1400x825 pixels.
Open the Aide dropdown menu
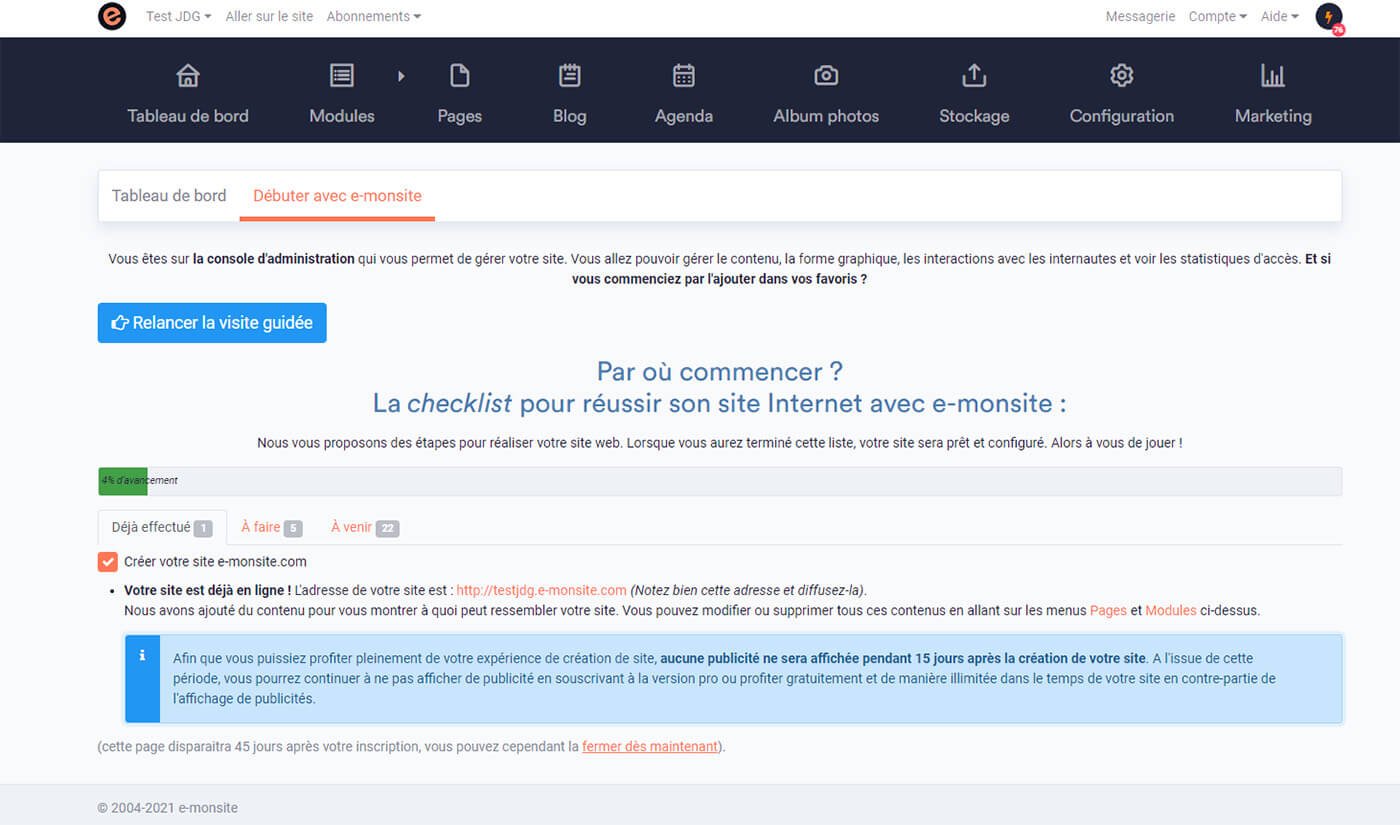1280,16
